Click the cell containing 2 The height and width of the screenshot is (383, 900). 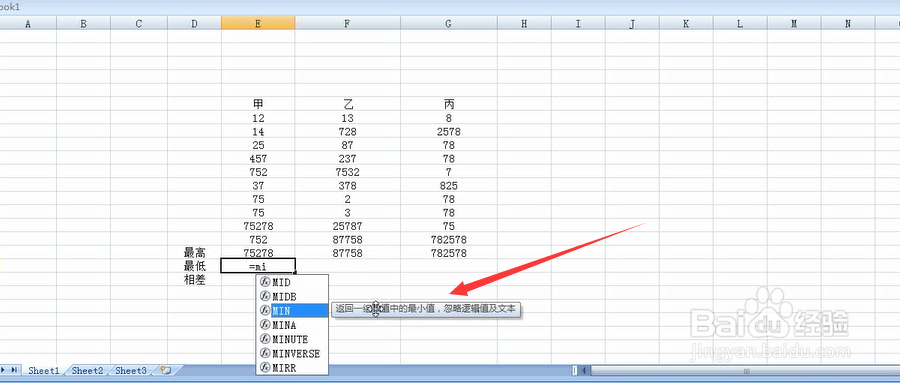click(x=348, y=199)
